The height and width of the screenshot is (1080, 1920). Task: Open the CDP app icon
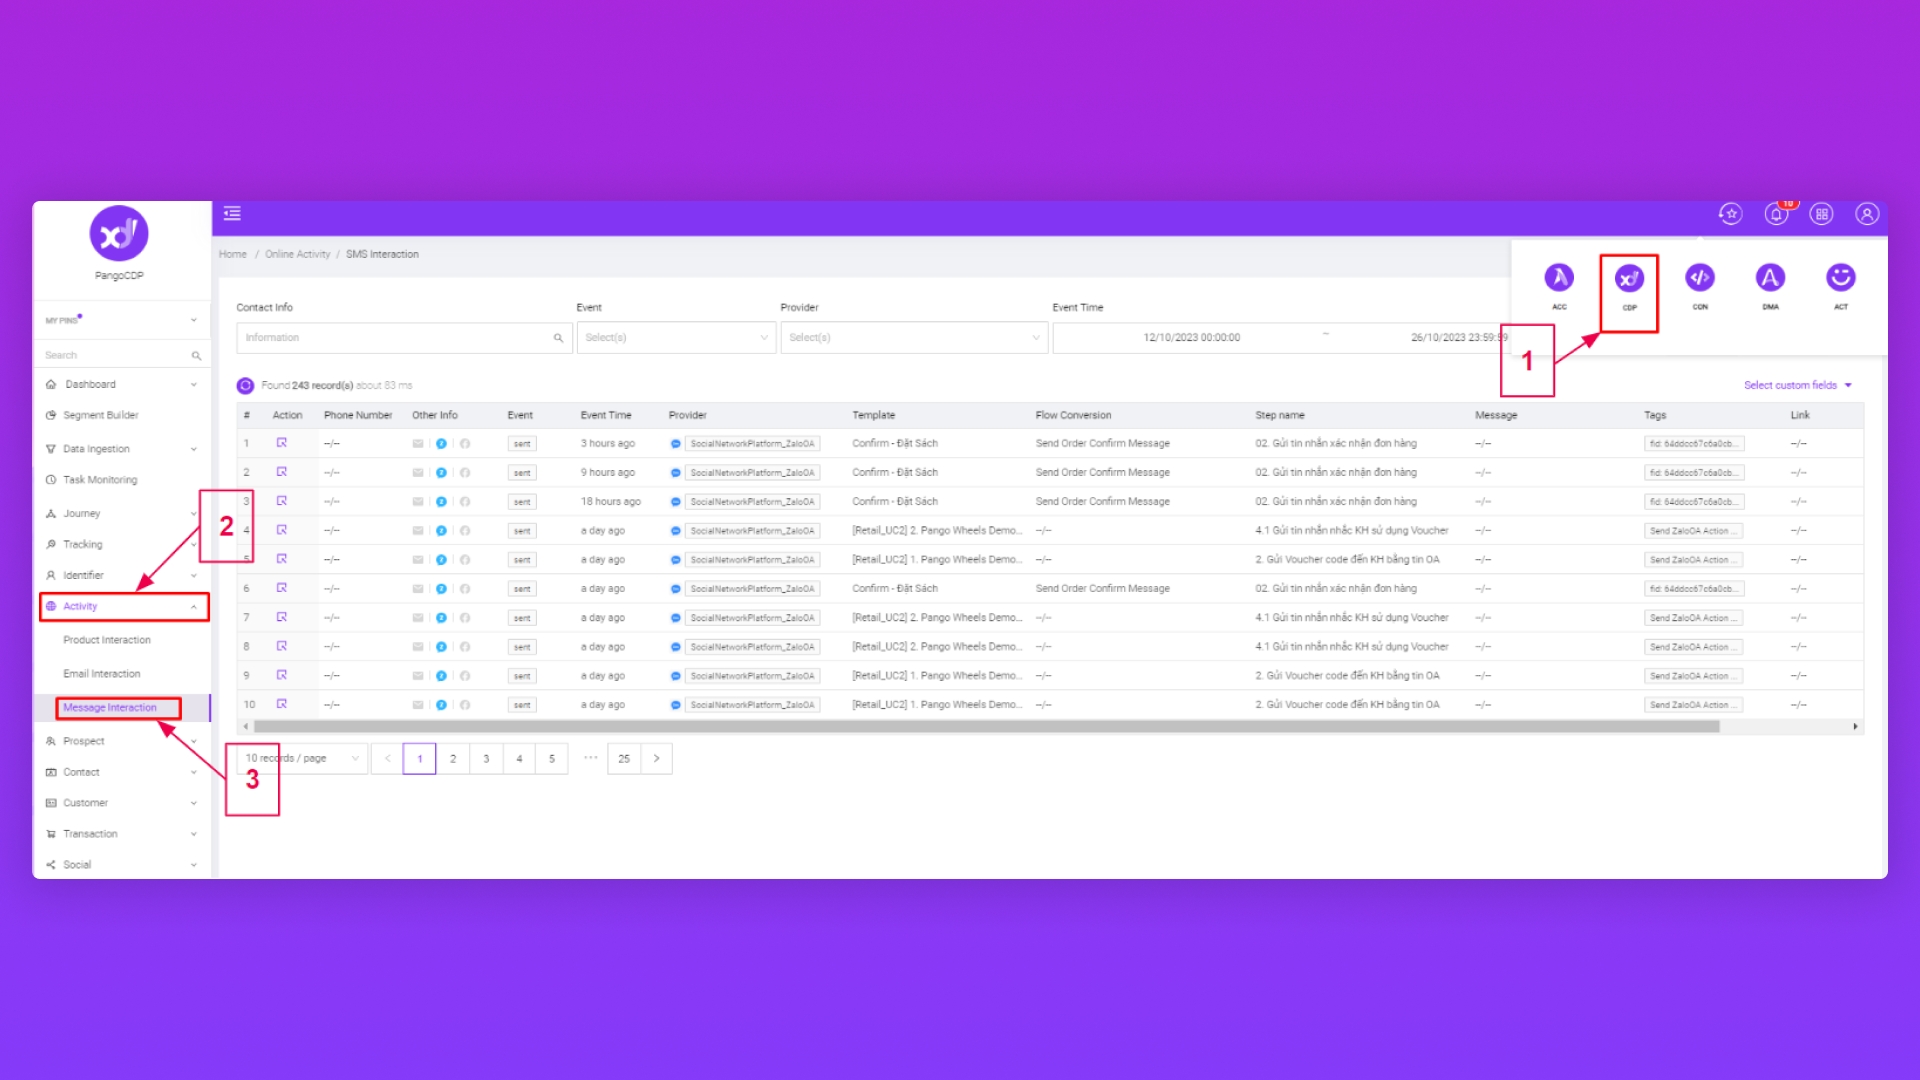[x=1629, y=279]
